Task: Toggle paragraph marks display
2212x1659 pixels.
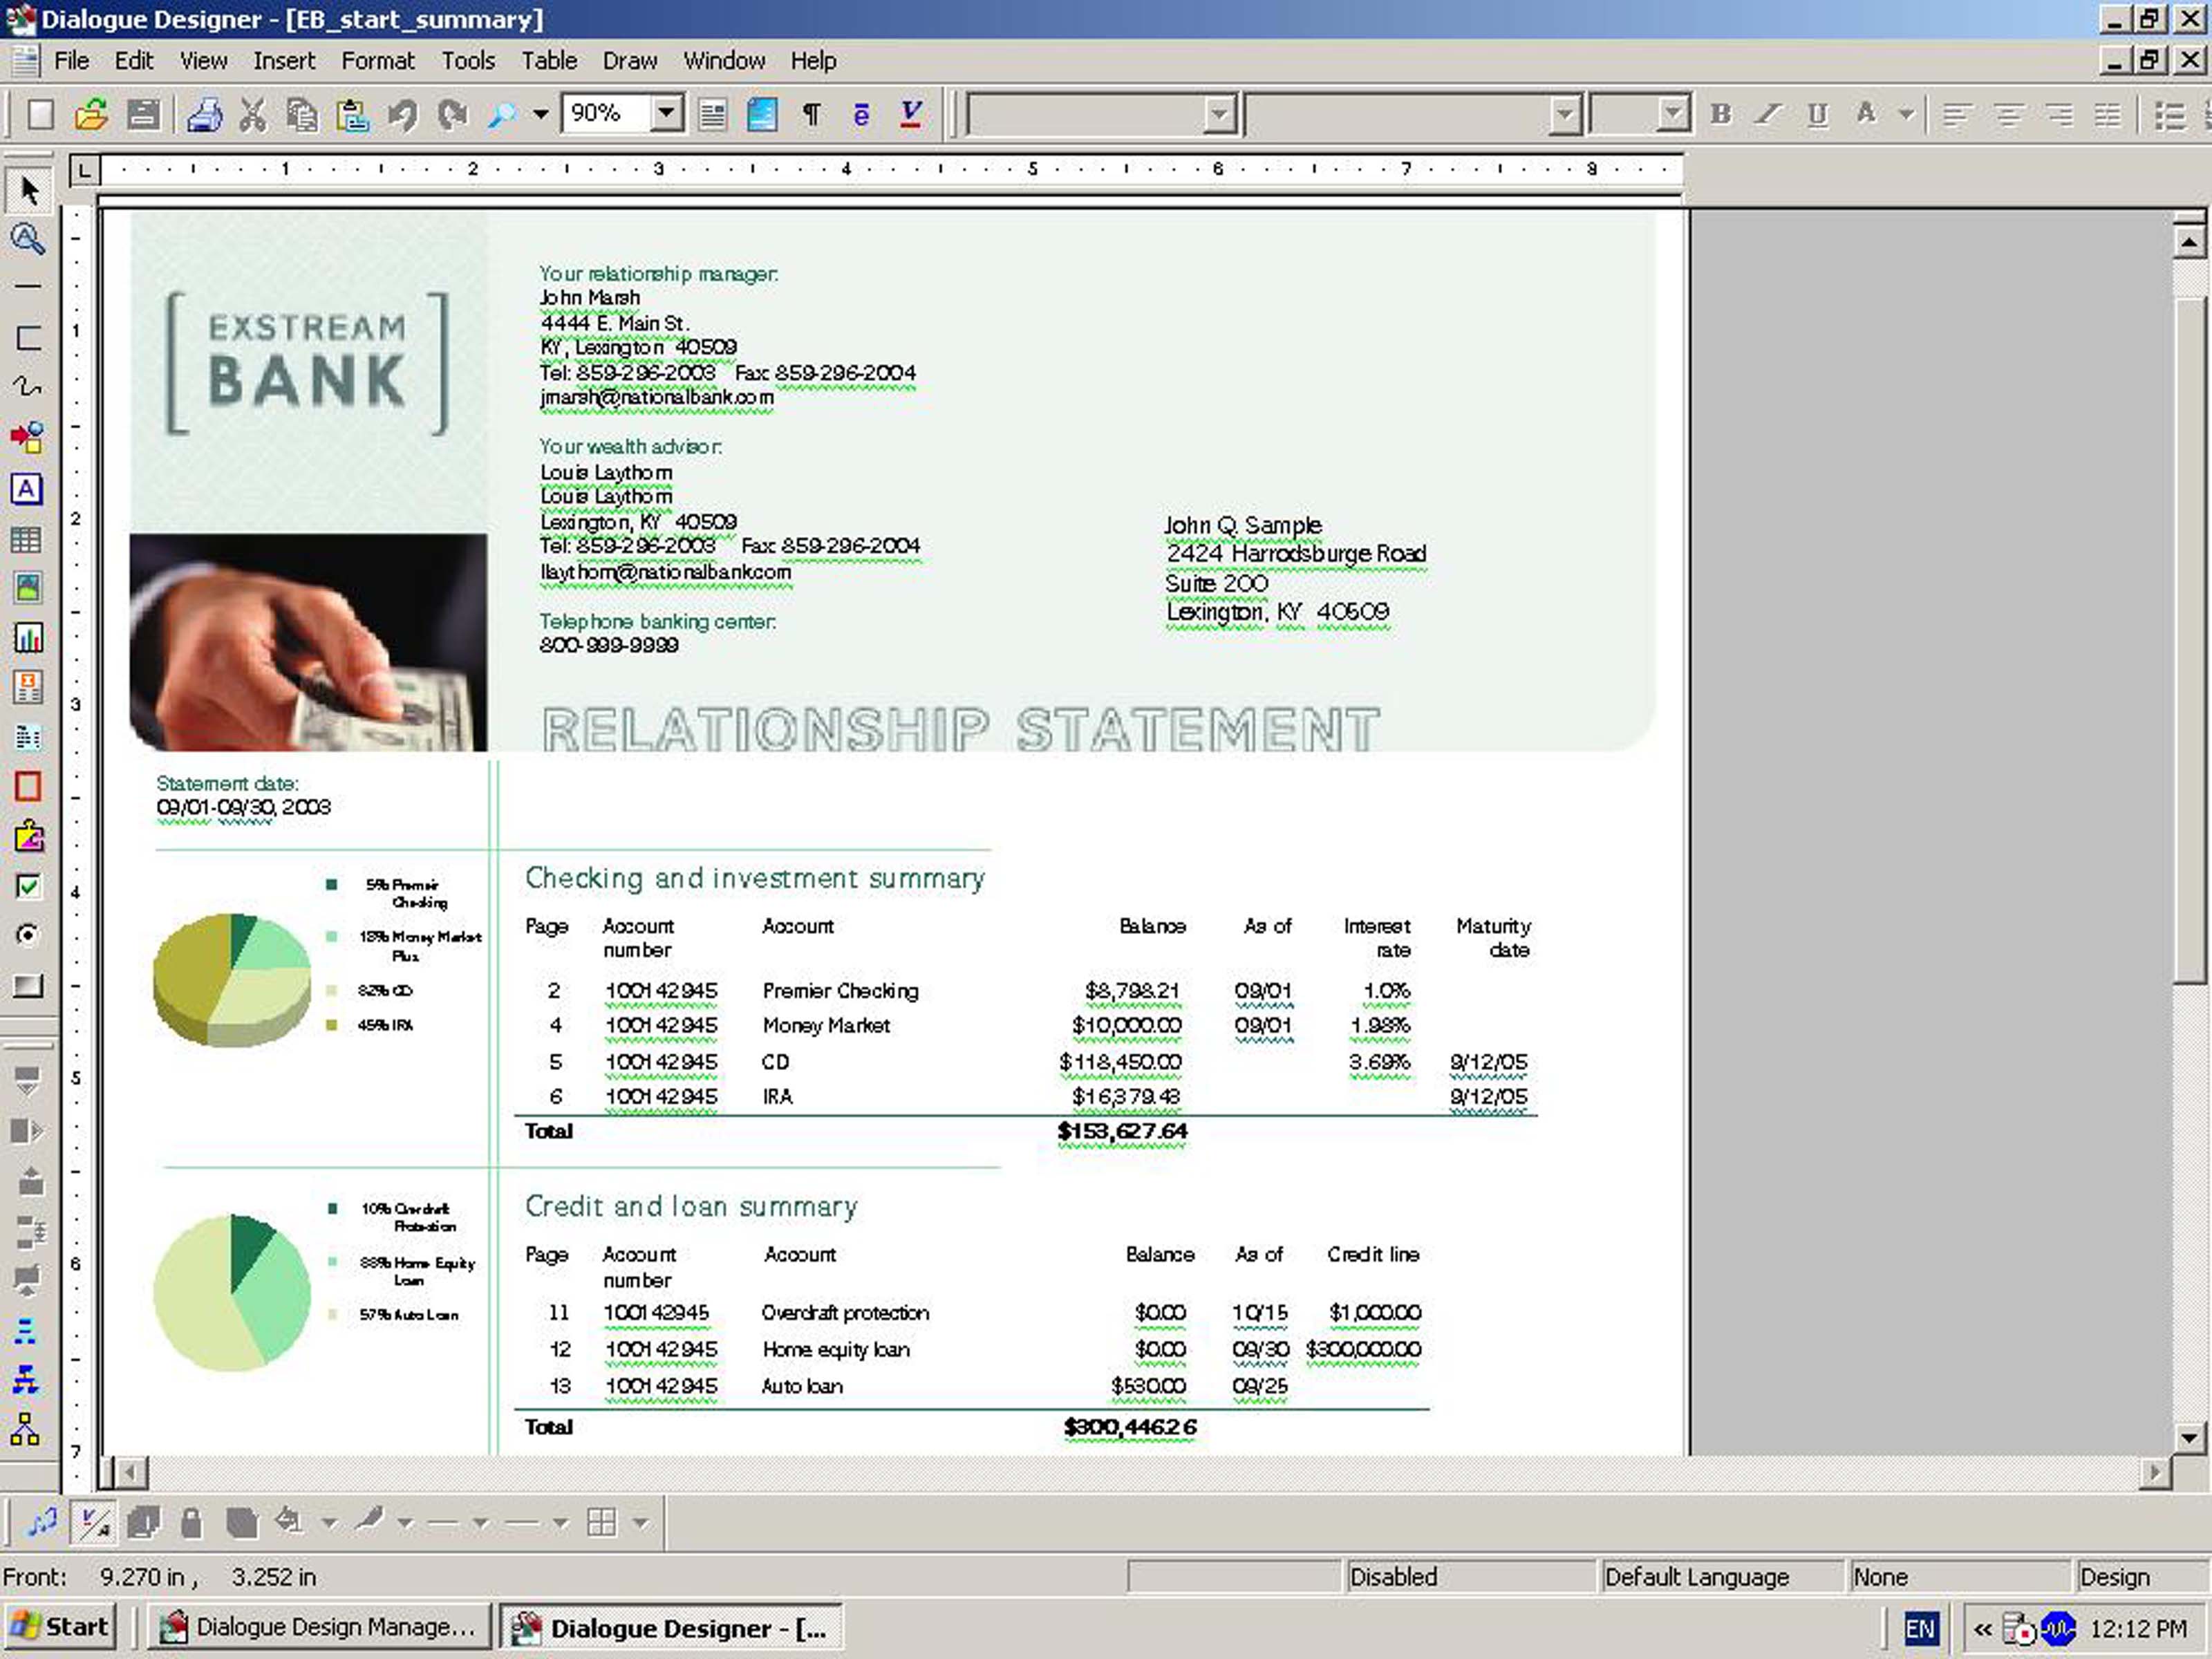Action: 811,115
